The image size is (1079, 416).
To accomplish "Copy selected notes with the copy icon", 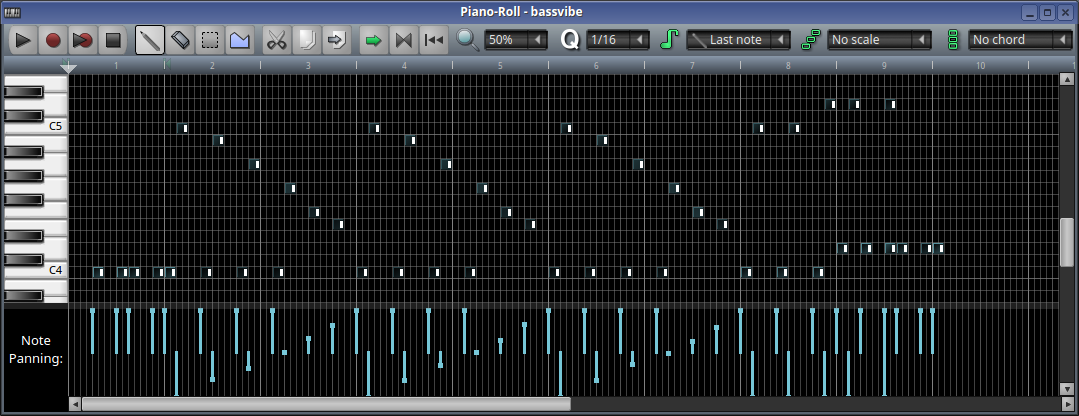I will click(306, 40).
